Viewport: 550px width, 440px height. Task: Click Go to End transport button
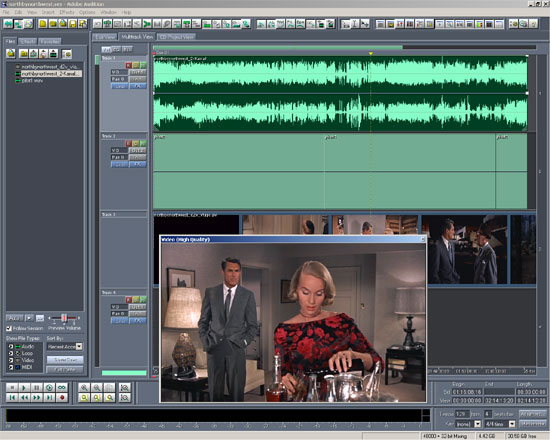(49, 398)
